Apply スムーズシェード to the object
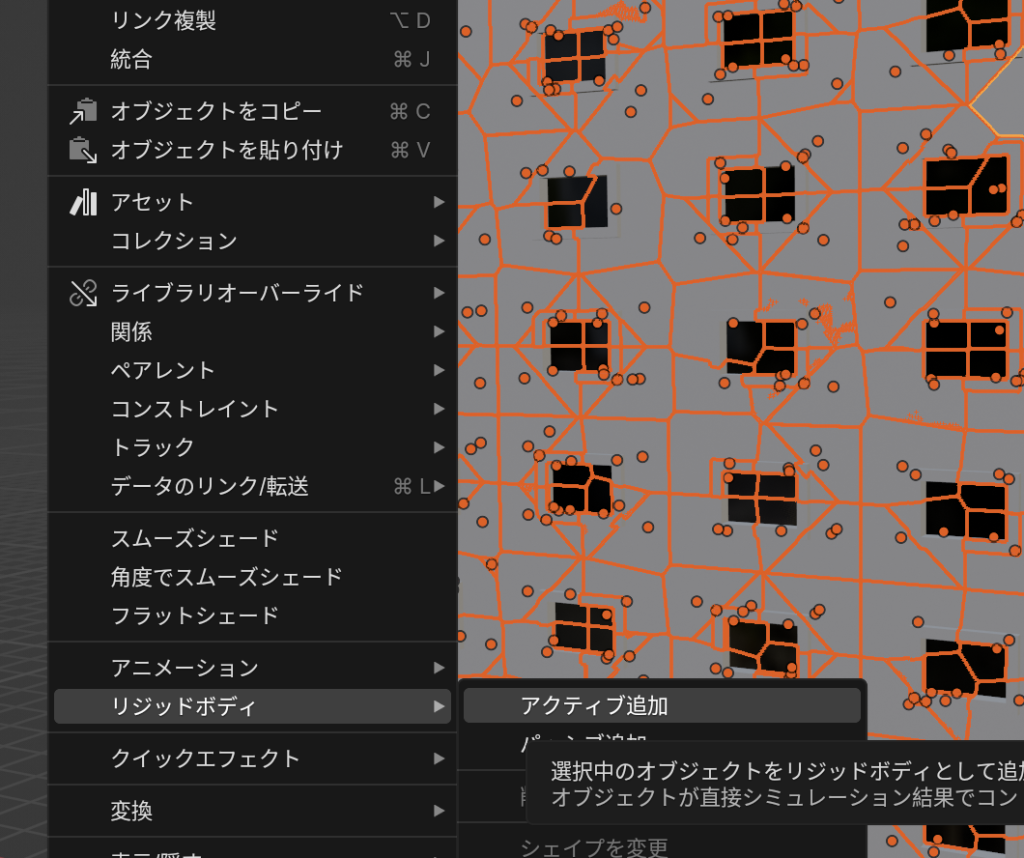 point(194,538)
